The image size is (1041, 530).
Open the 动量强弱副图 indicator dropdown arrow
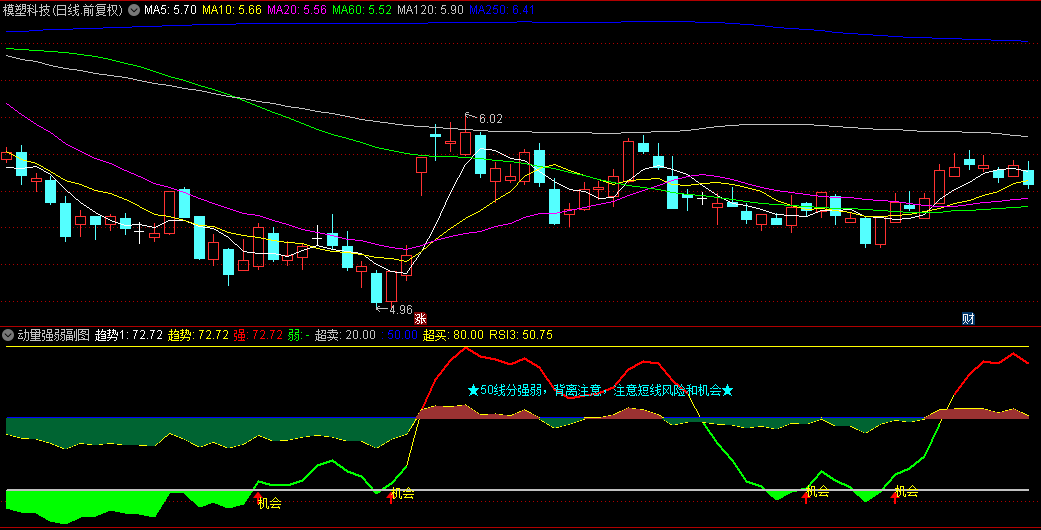coord(8,335)
